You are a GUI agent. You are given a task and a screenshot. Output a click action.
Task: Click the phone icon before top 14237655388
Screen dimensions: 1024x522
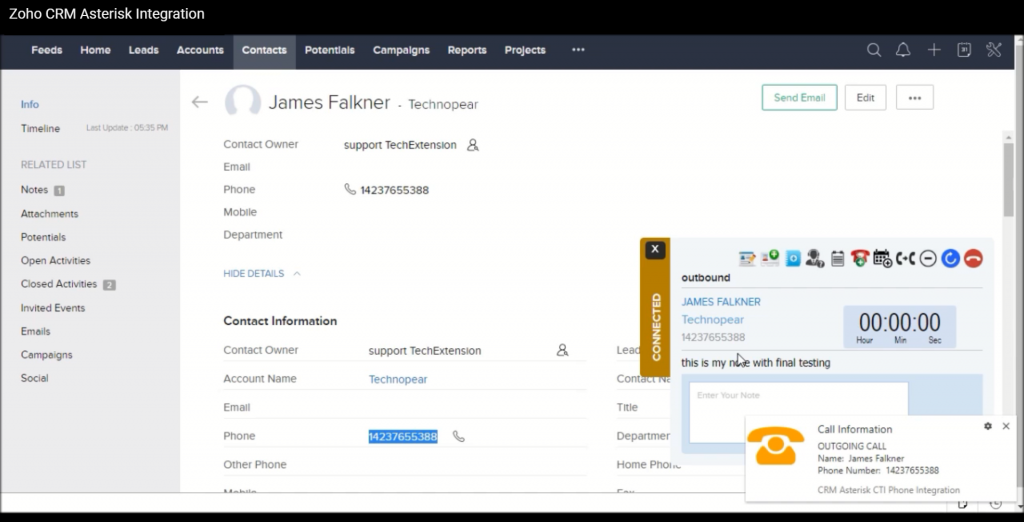point(350,189)
